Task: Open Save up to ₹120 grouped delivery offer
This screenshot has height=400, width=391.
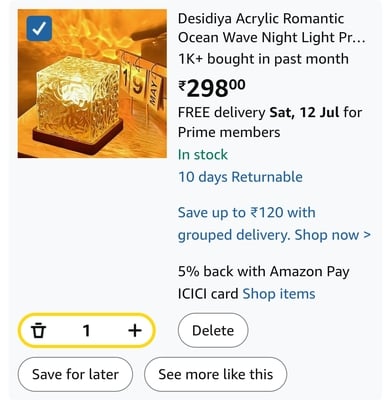Action: 274,224
